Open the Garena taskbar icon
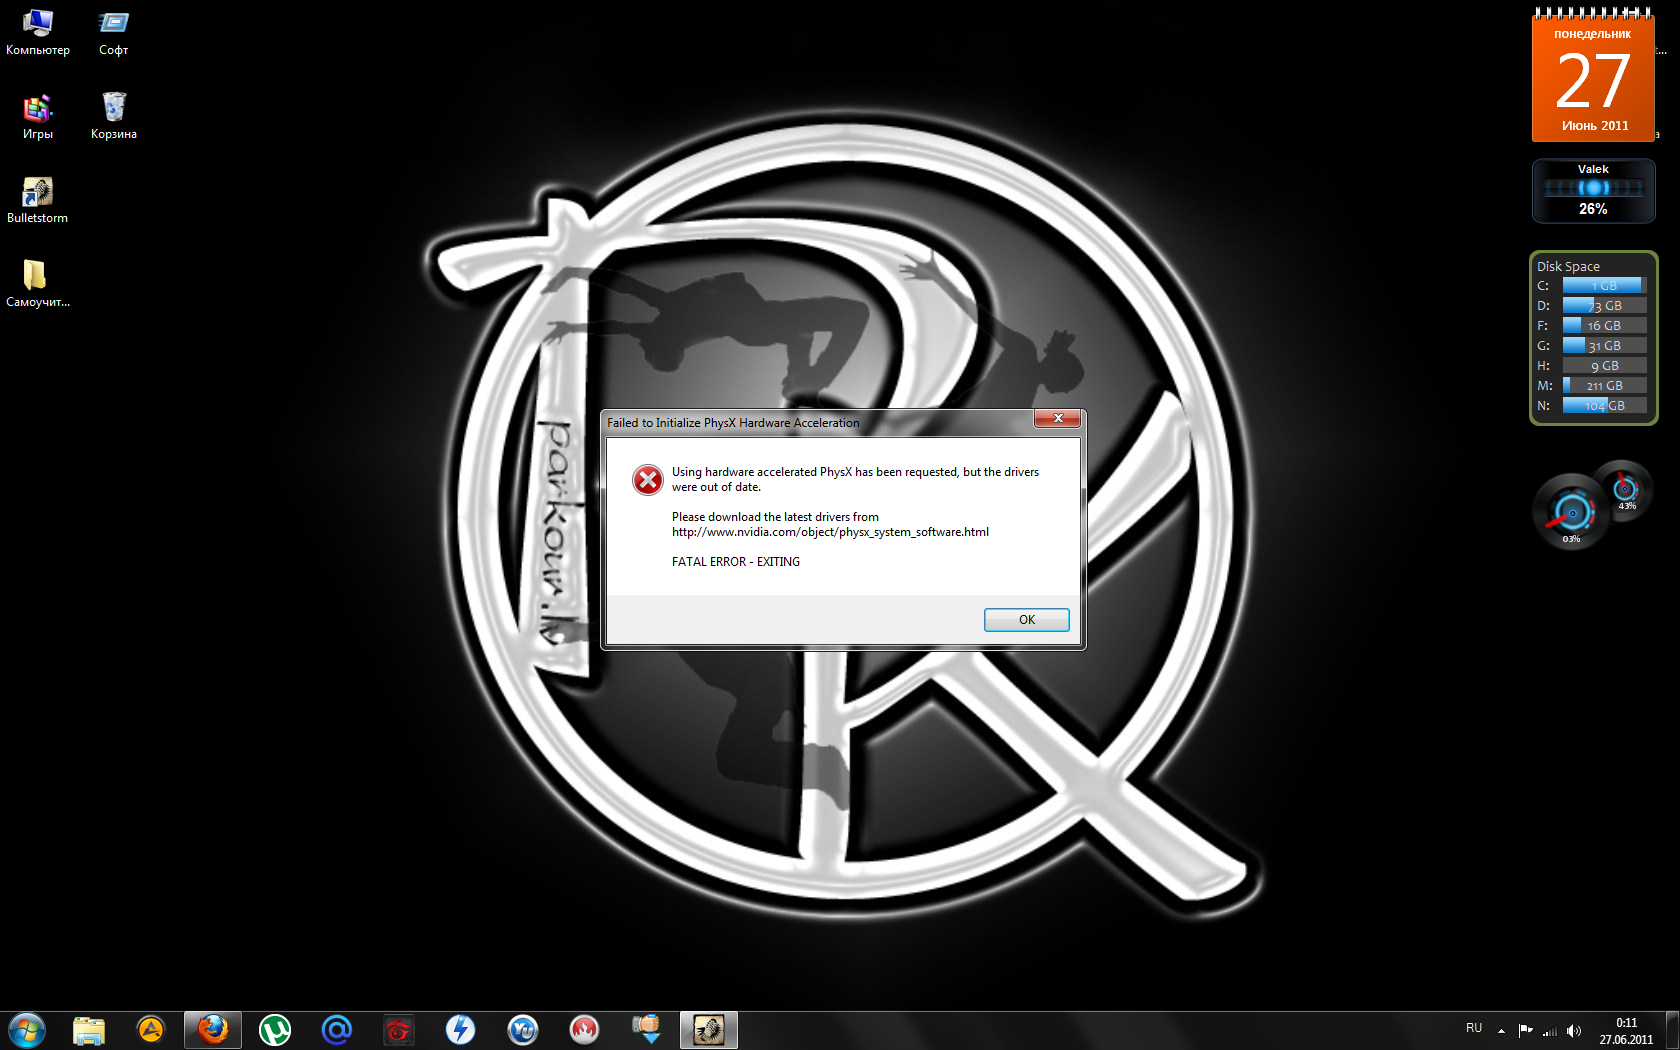 tap(399, 1030)
